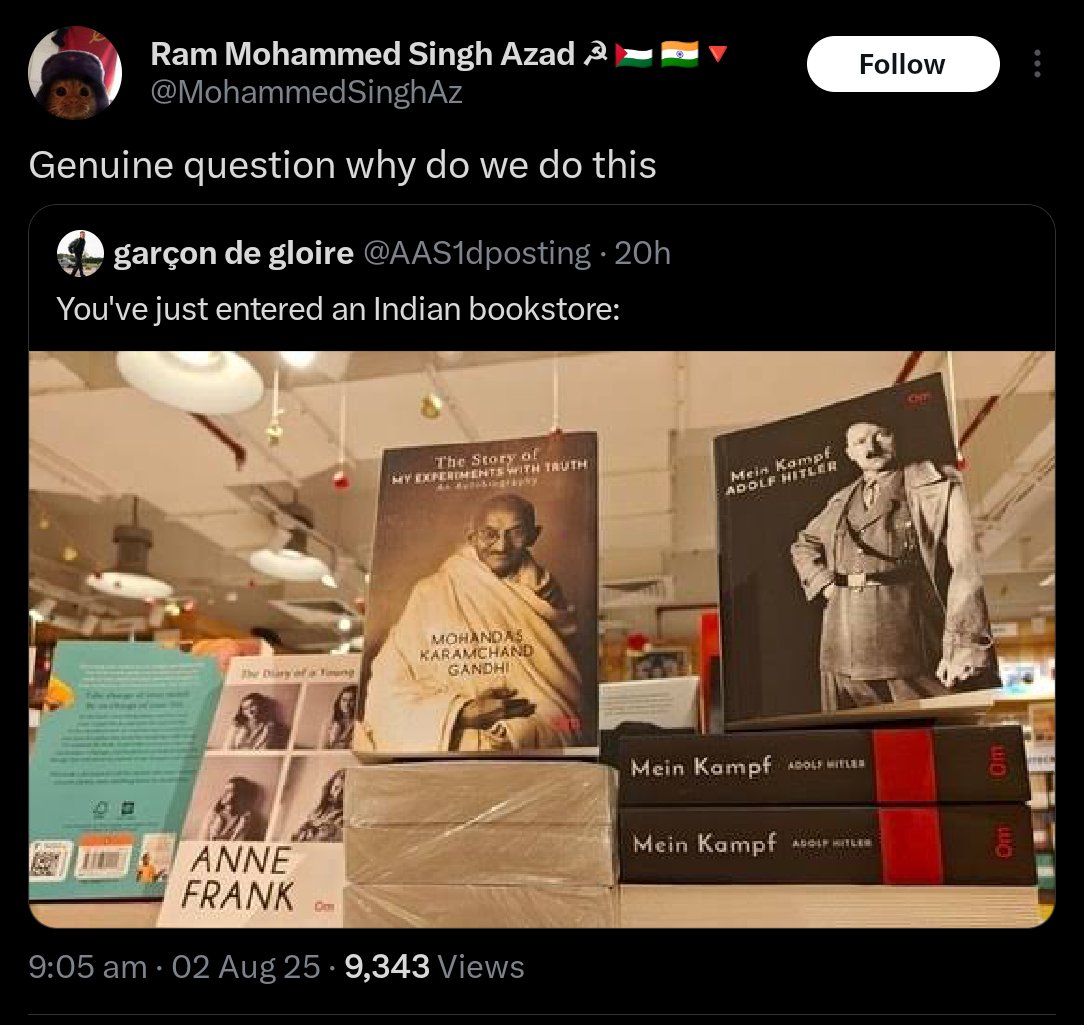Click the 9:05 am · 02 Aug 25 timestamp
This screenshot has width=1084, height=1025.
(174, 966)
